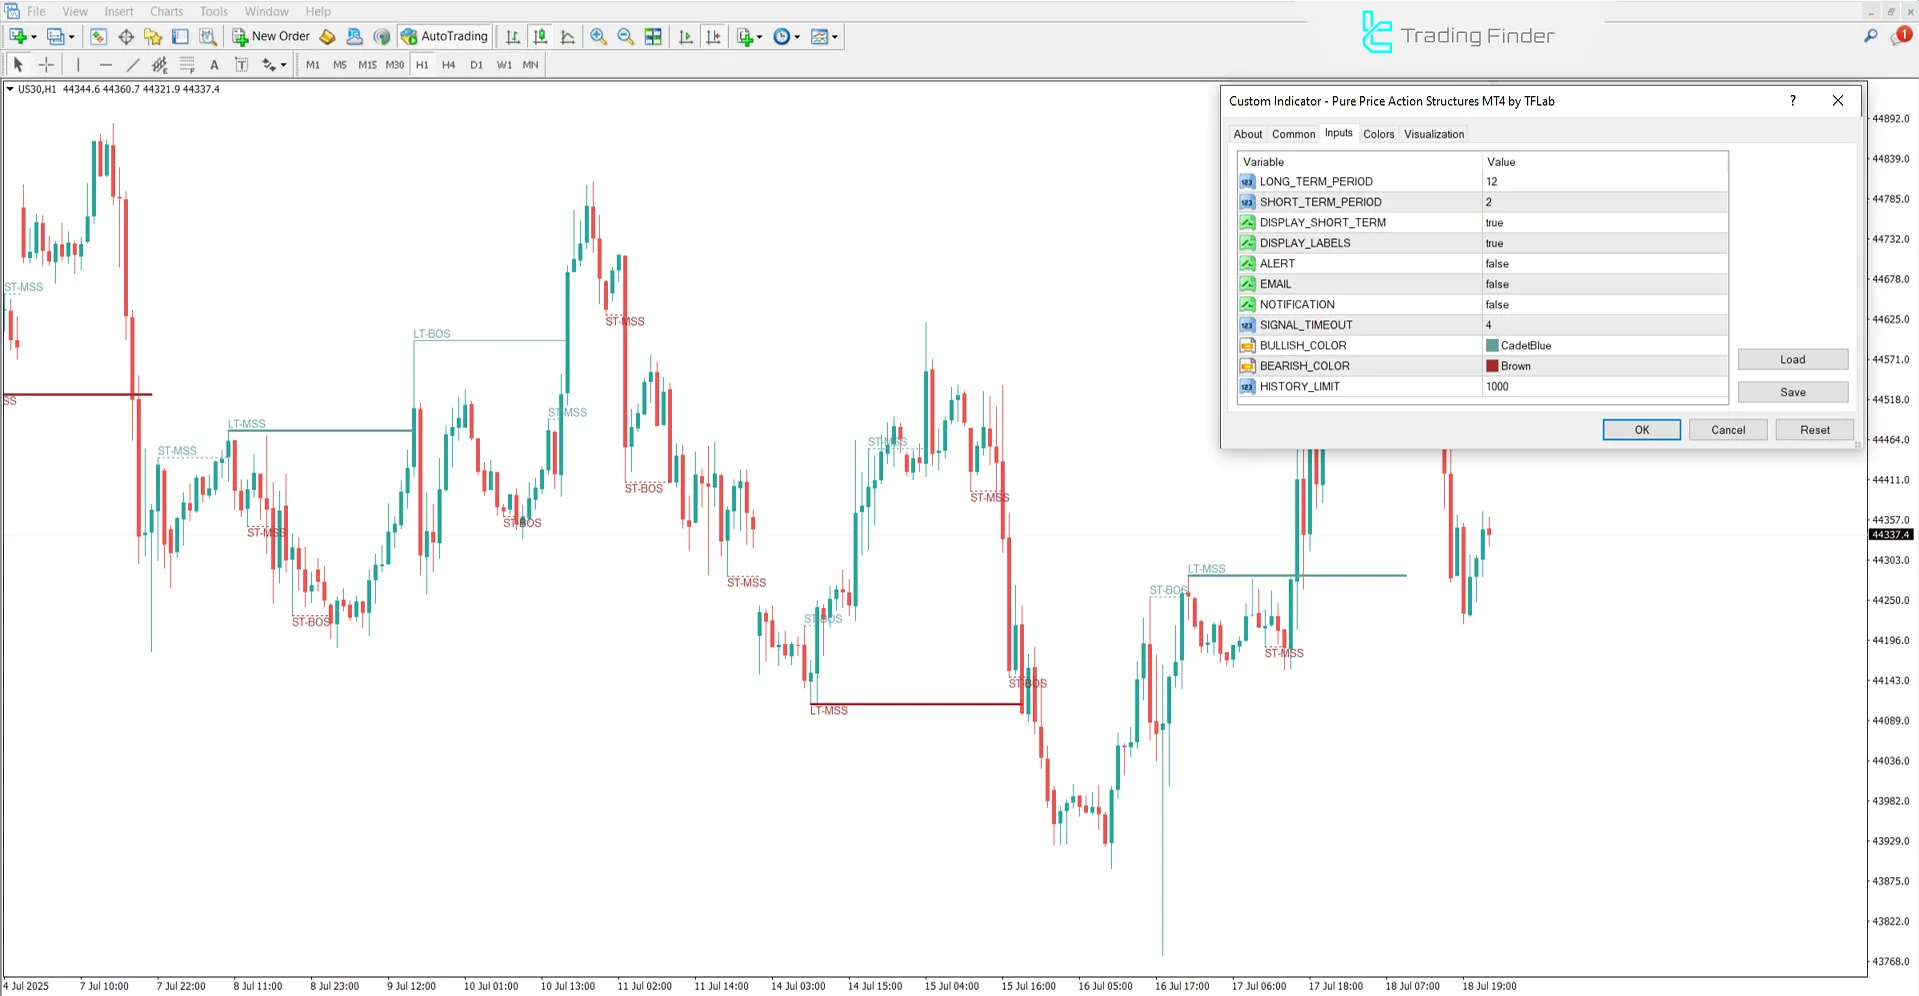Switch to the Colors tab

pos(1378,133)
